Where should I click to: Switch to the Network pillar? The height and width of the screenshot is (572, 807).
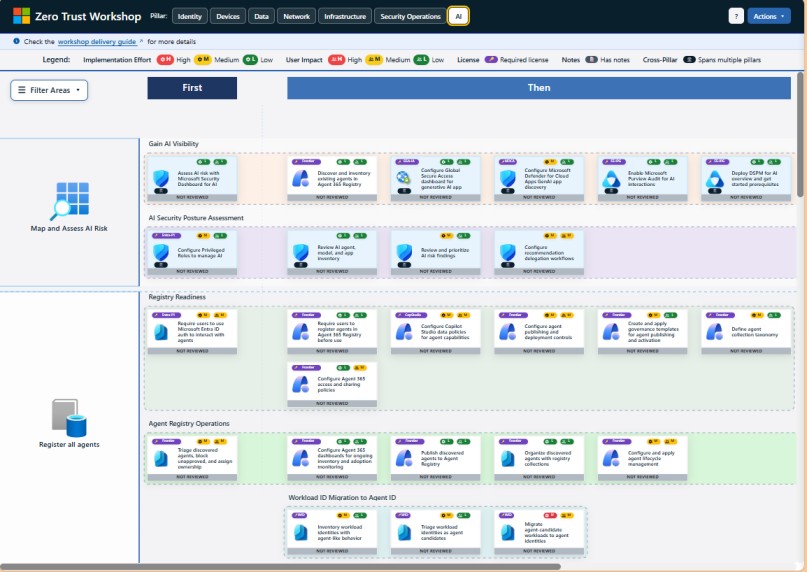pos(296,16)
